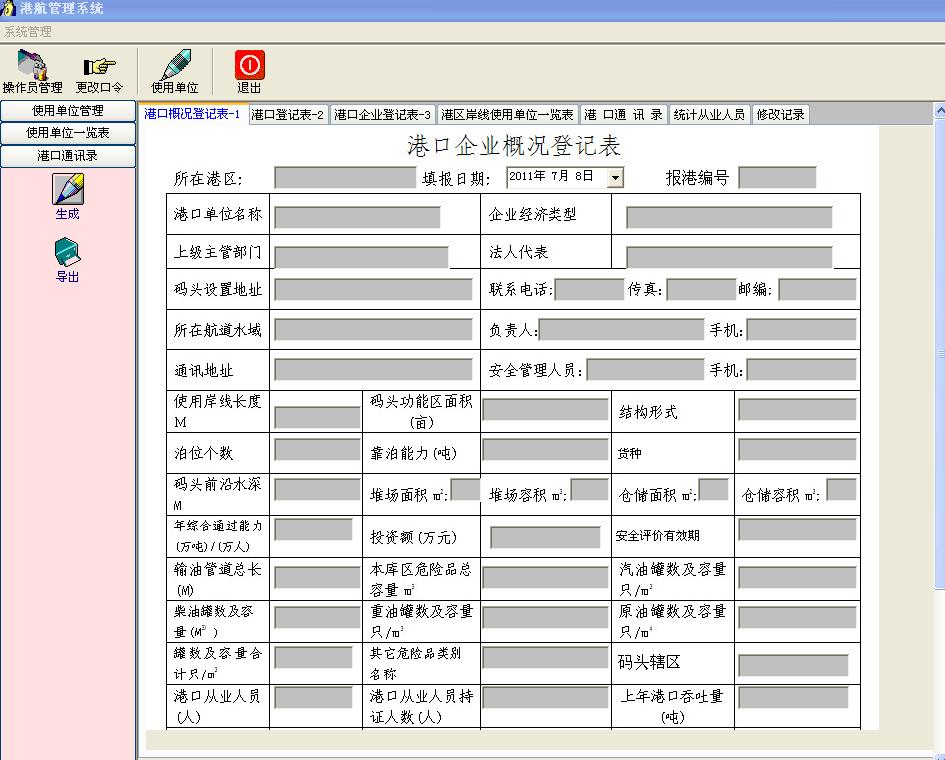945x760 pixels.
Task: Click the 堆场容积 input field
Action: click(x=589, y=489)
